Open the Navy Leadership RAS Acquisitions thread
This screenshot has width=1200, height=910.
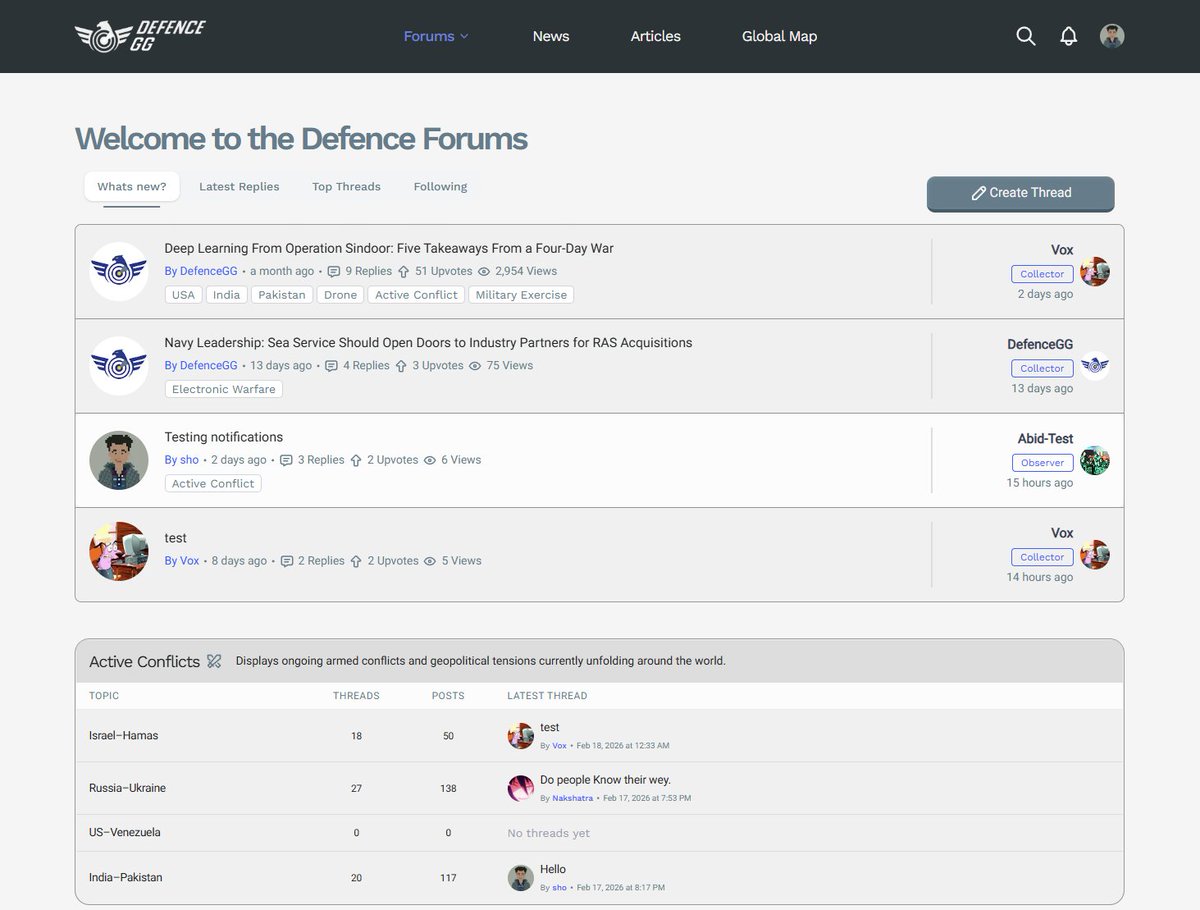428,342
